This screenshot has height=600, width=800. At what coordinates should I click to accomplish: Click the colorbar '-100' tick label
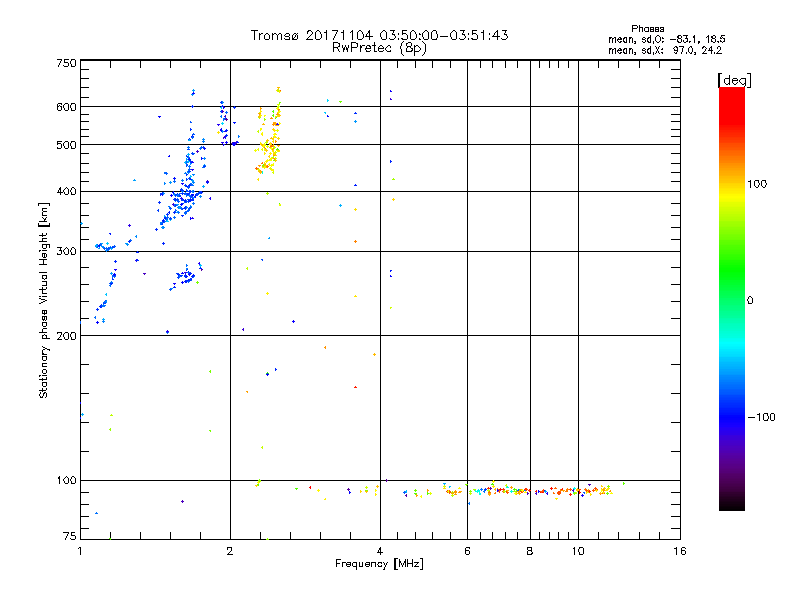(761, 417)
